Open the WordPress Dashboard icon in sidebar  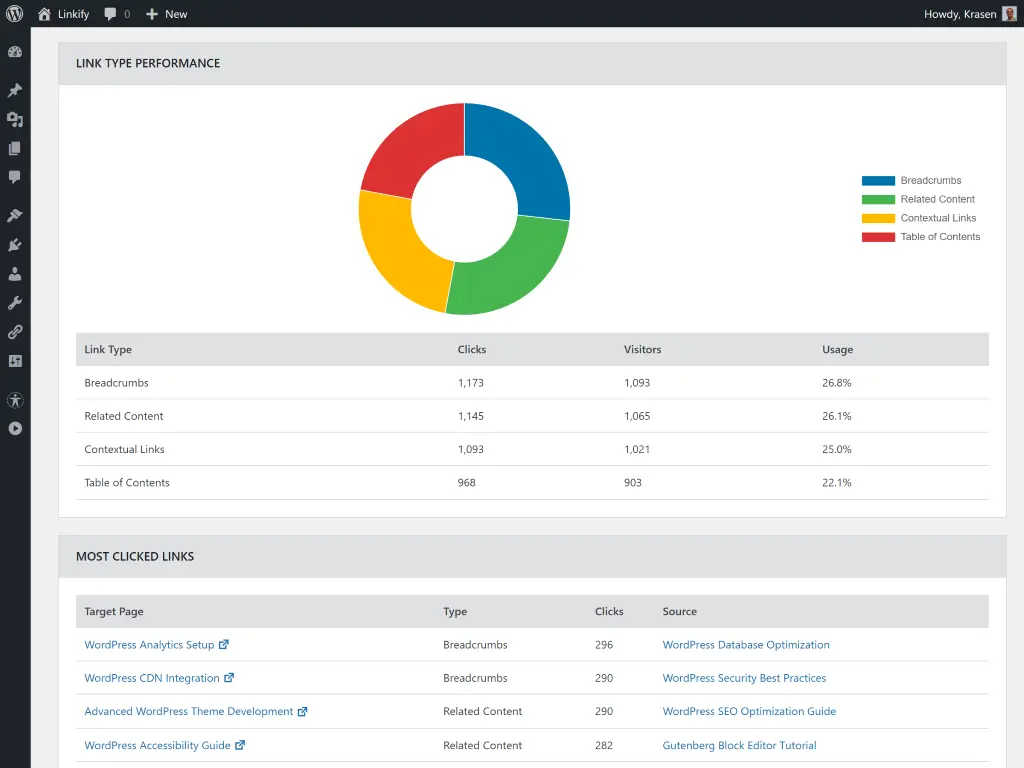click(x=15, y=51)
